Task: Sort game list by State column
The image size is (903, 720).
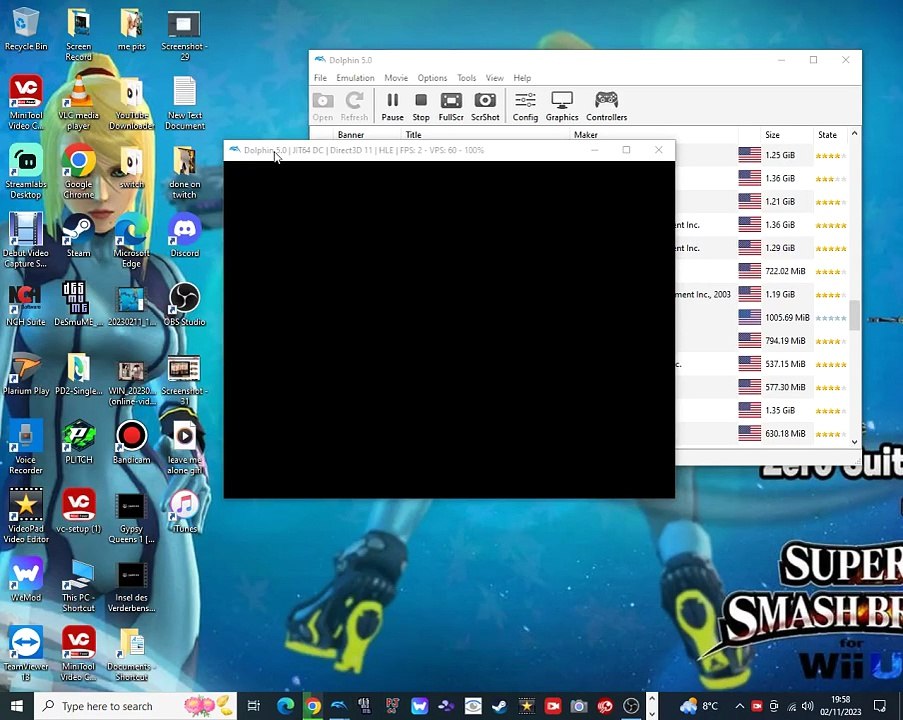Action: pos(828,135)
